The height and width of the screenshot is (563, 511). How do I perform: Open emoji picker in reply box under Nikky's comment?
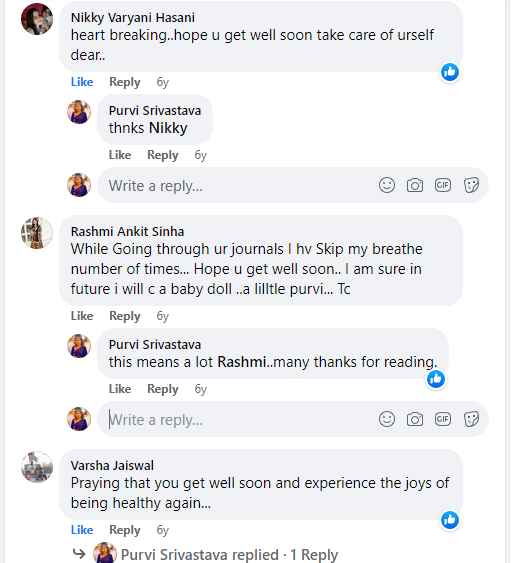click(387, 185)
